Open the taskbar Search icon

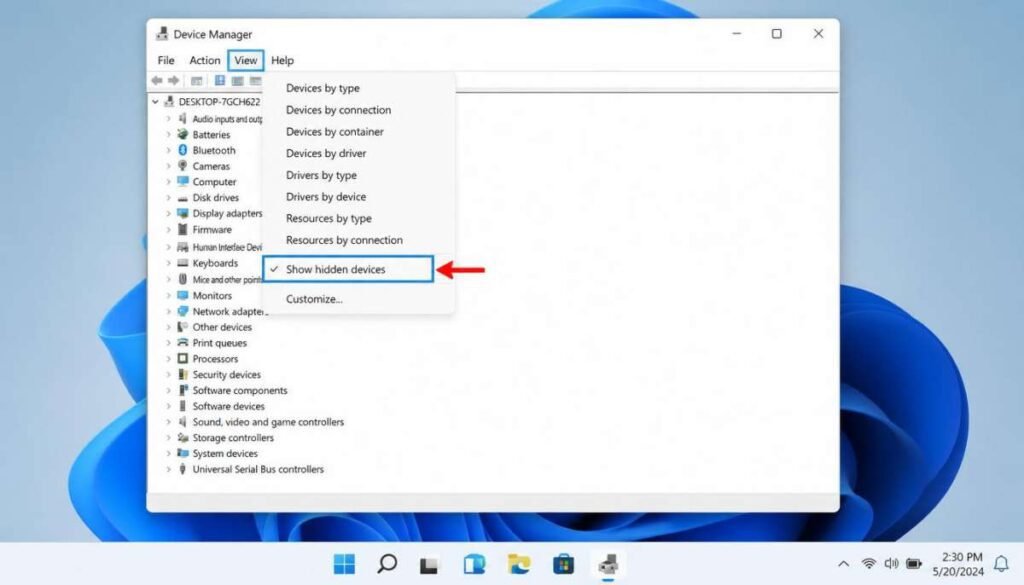point(387,563)
